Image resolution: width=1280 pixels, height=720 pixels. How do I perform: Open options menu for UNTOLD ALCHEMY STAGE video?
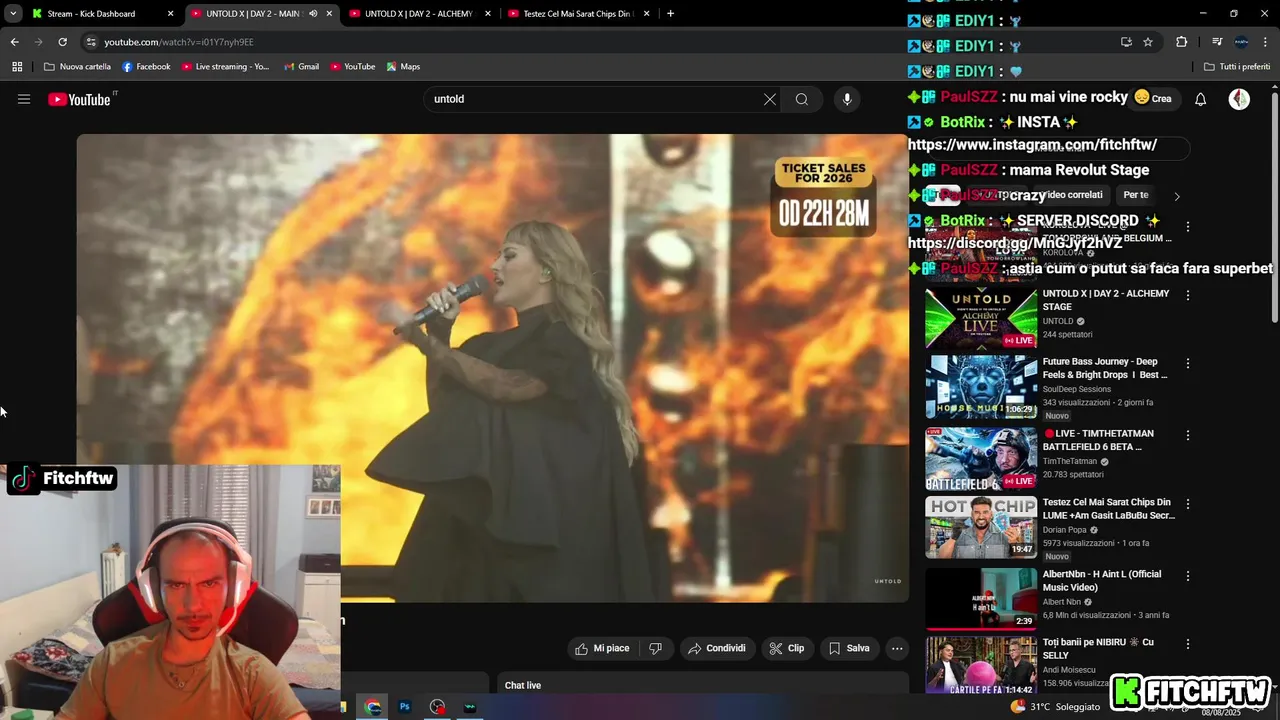click(1188, 295)
